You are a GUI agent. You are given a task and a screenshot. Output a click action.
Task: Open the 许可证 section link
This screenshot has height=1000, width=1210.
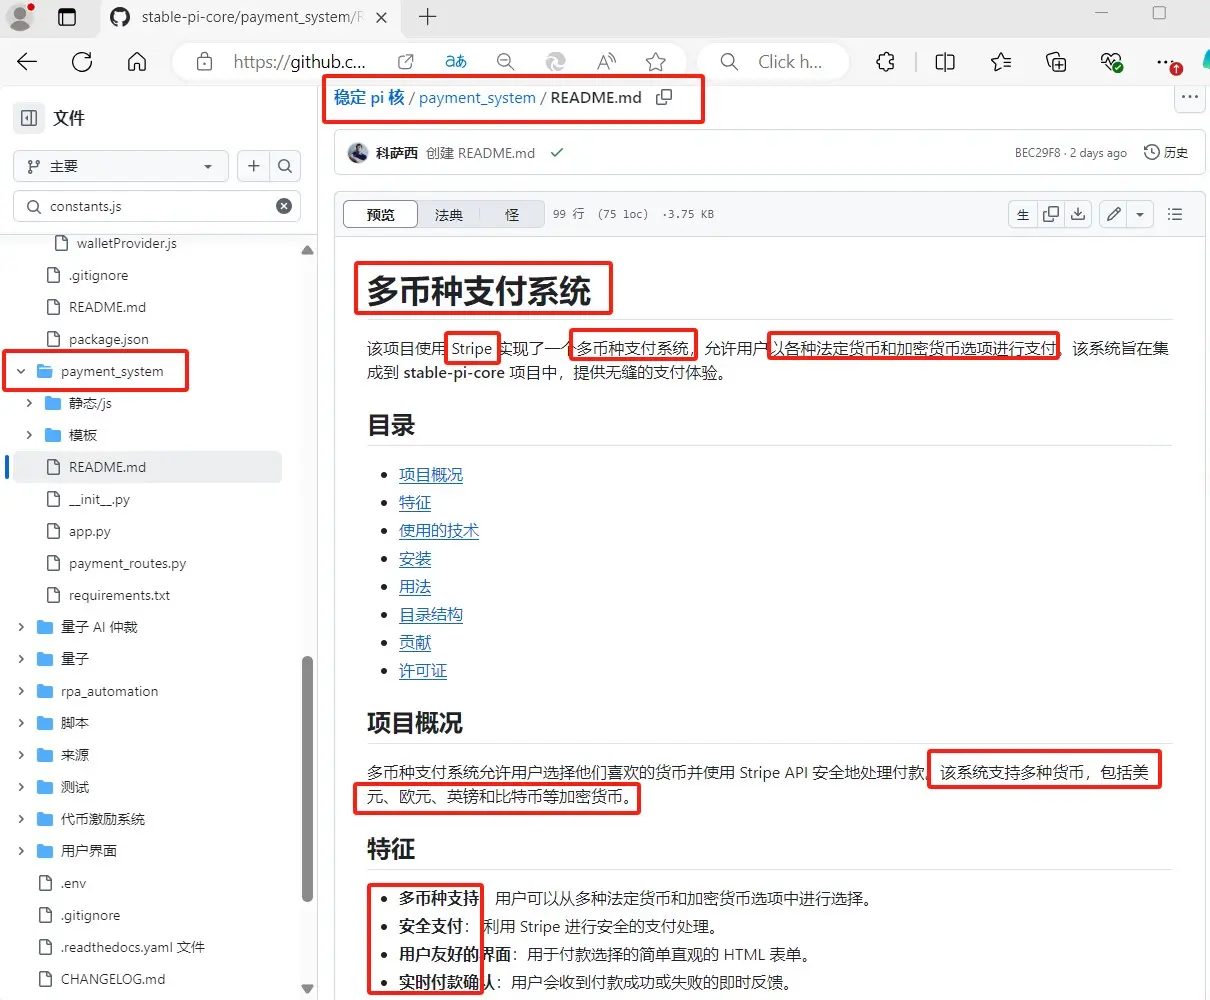point(423,671)
